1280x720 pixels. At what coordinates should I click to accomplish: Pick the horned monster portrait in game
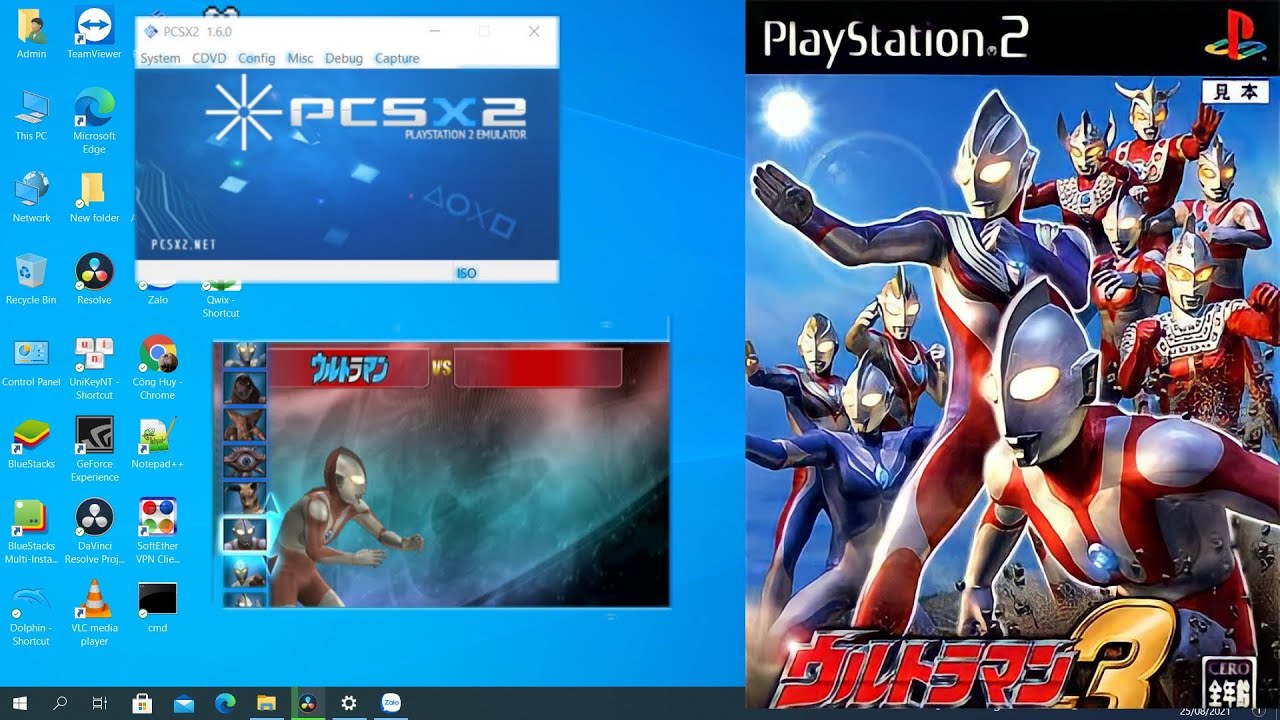click(245, 496)
